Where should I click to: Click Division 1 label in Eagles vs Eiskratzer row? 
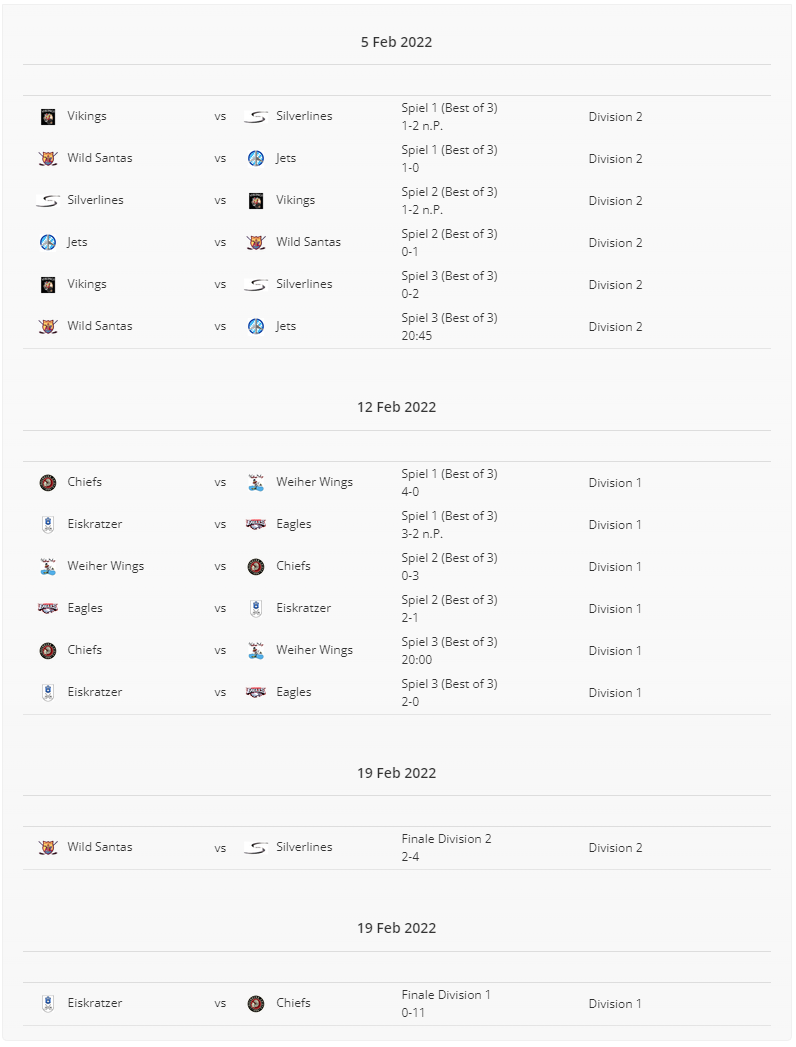(615, 608)
